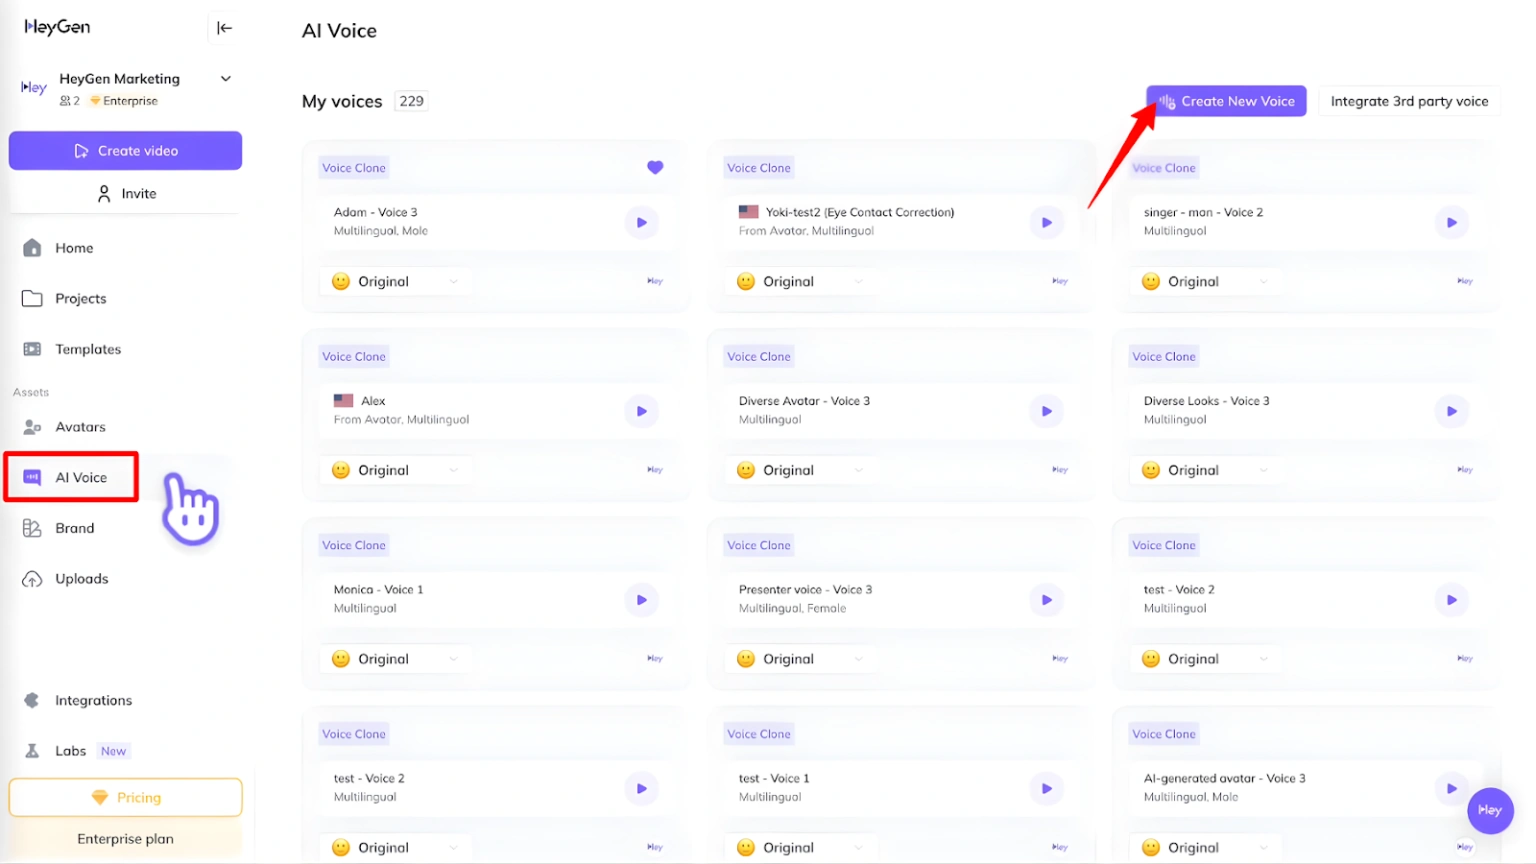
Task: Open the Original style dropdown for Adam's voice
Action: click(394, 281)
